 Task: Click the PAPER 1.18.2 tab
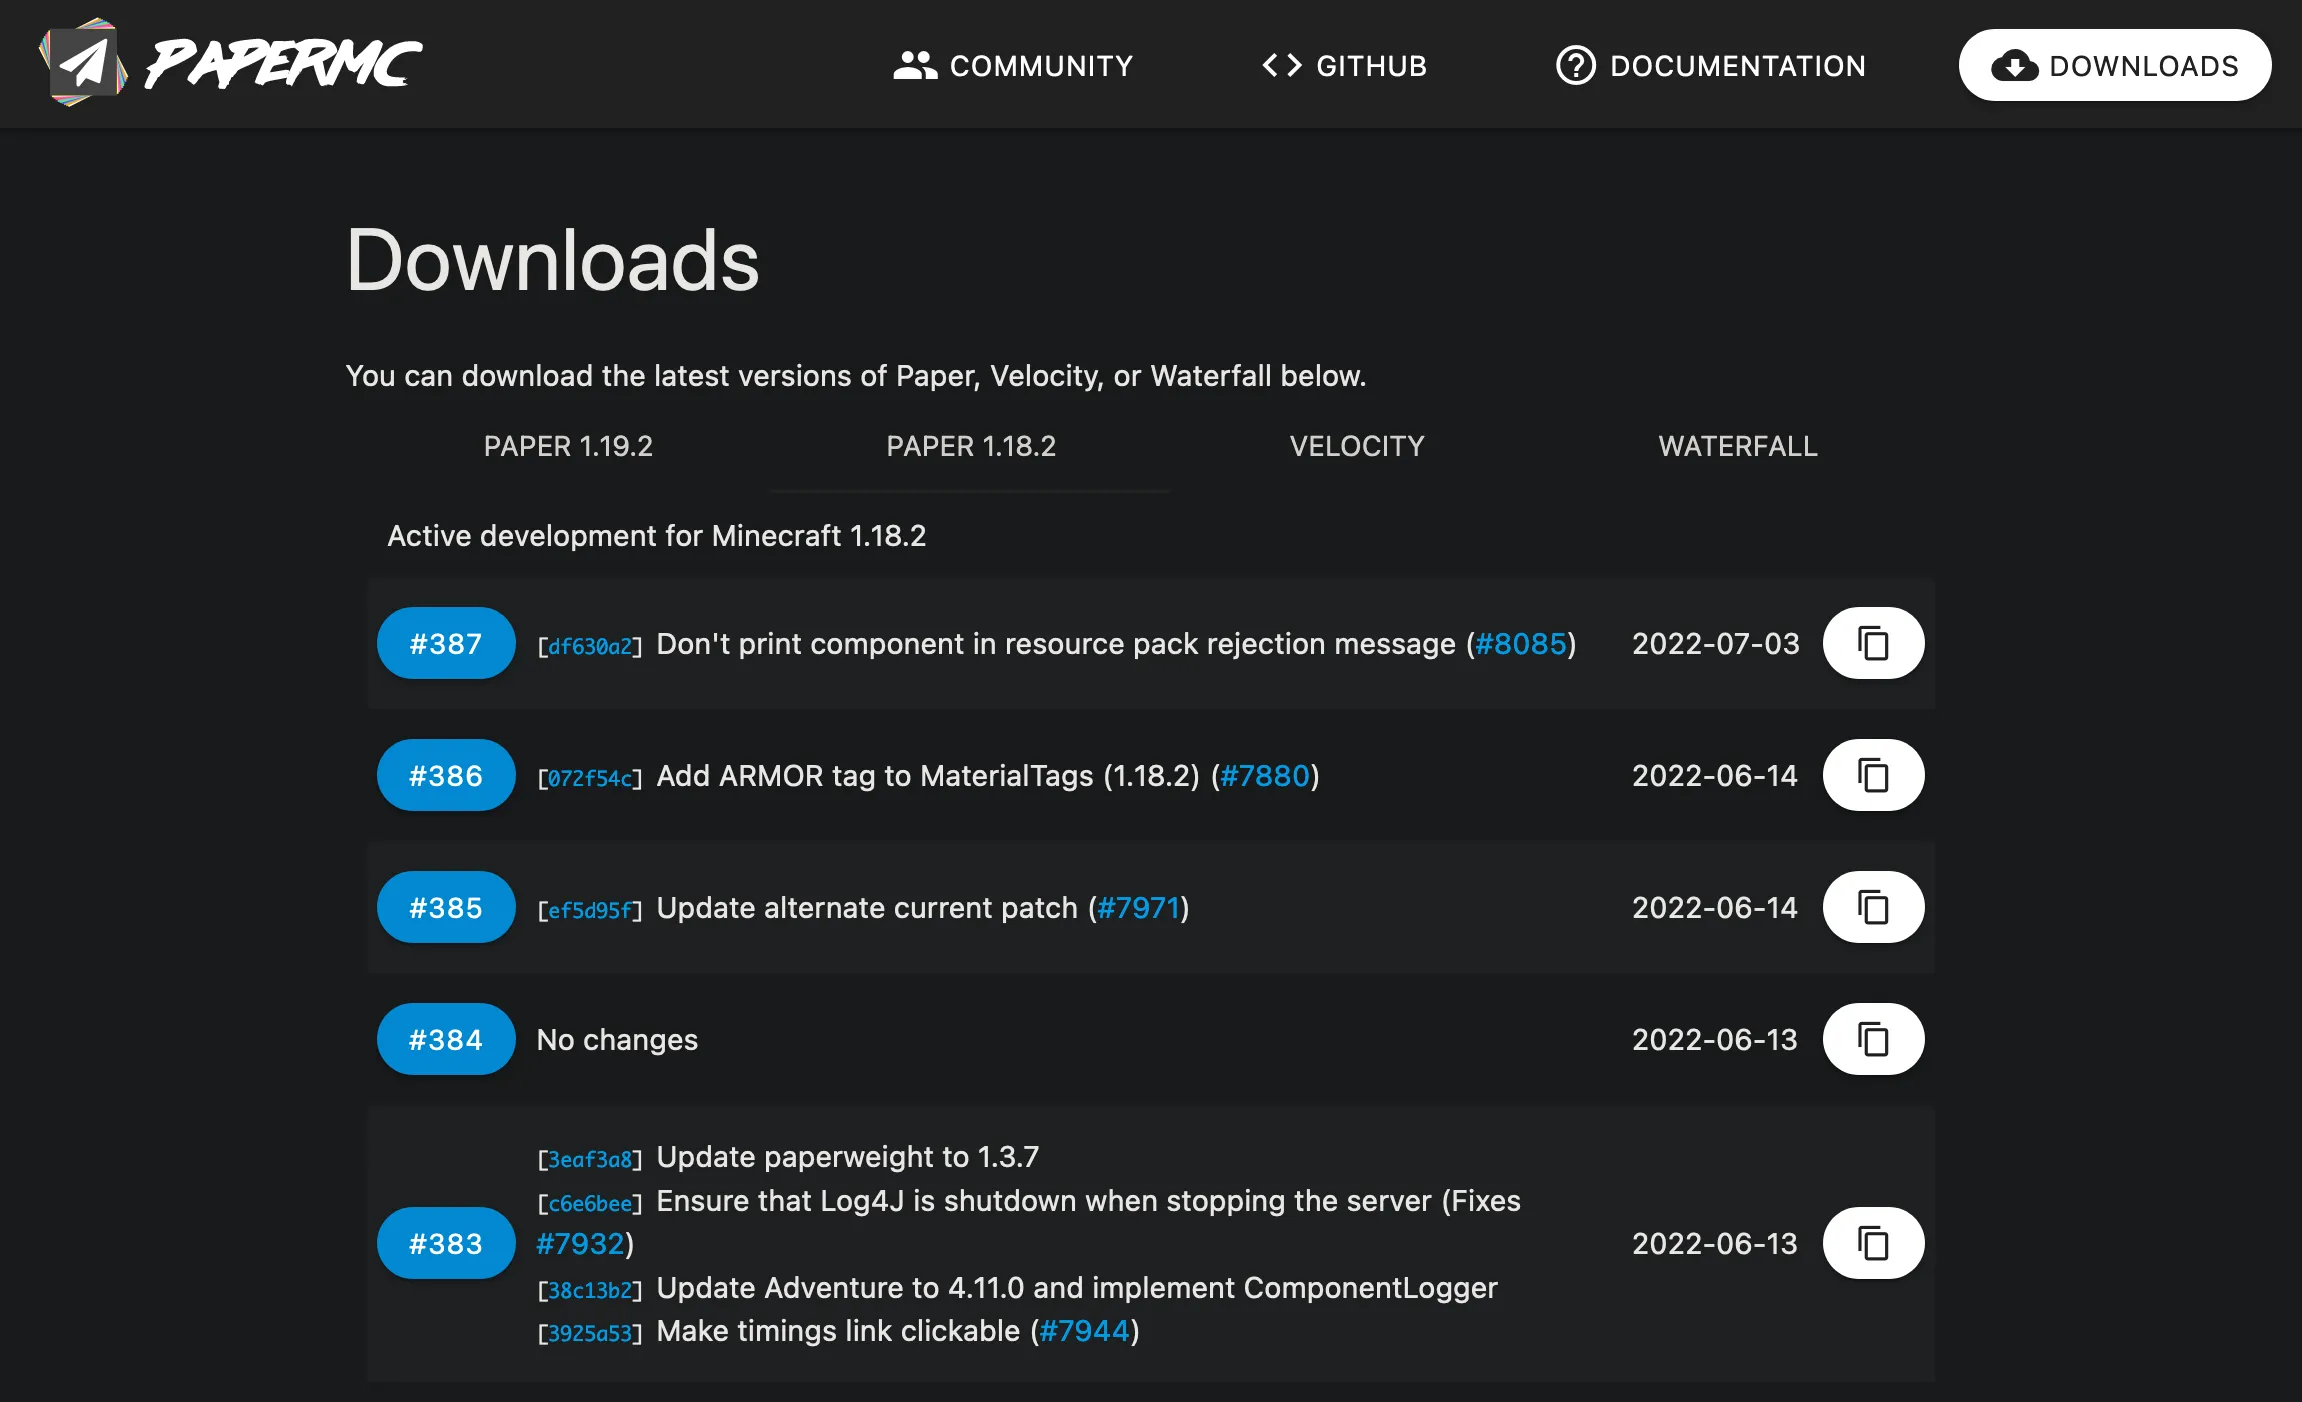(x=973, y=445)
